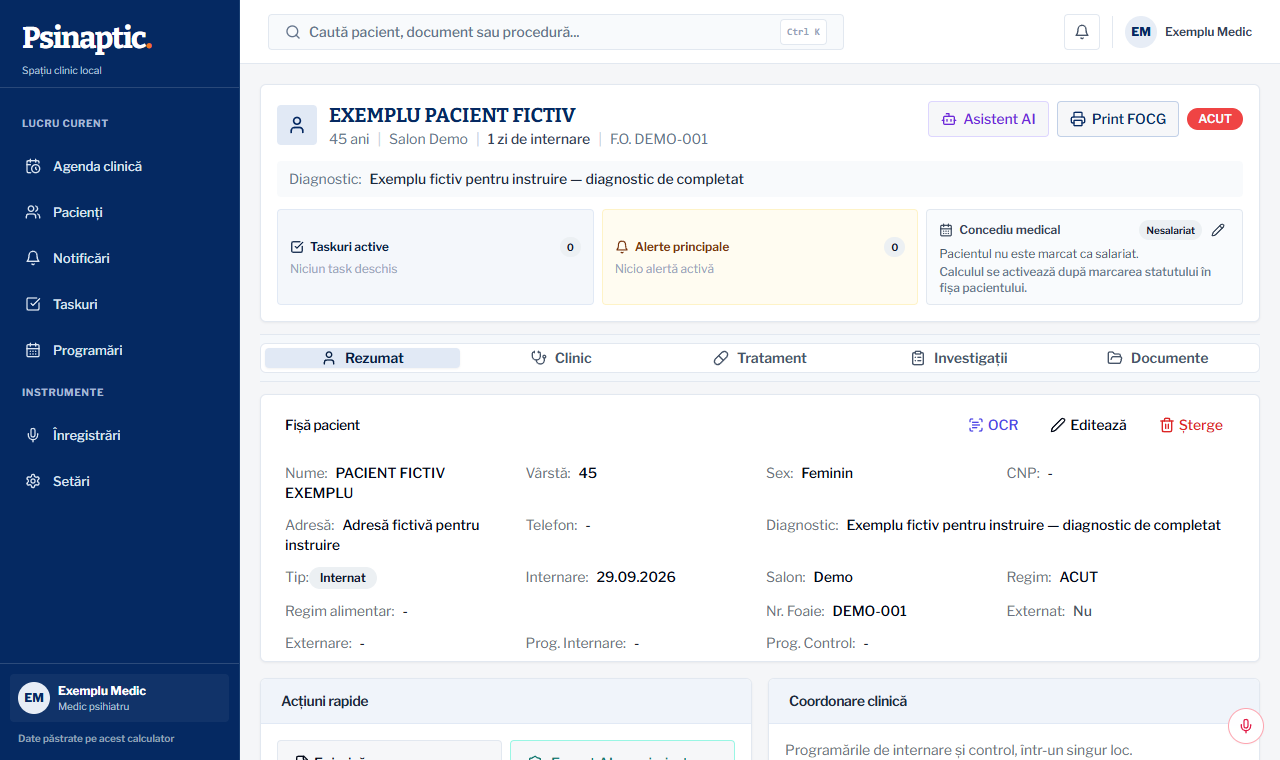Click the pencil icon in Concediu medical card
1280x760 pixels.
(x=1218, y=230)
